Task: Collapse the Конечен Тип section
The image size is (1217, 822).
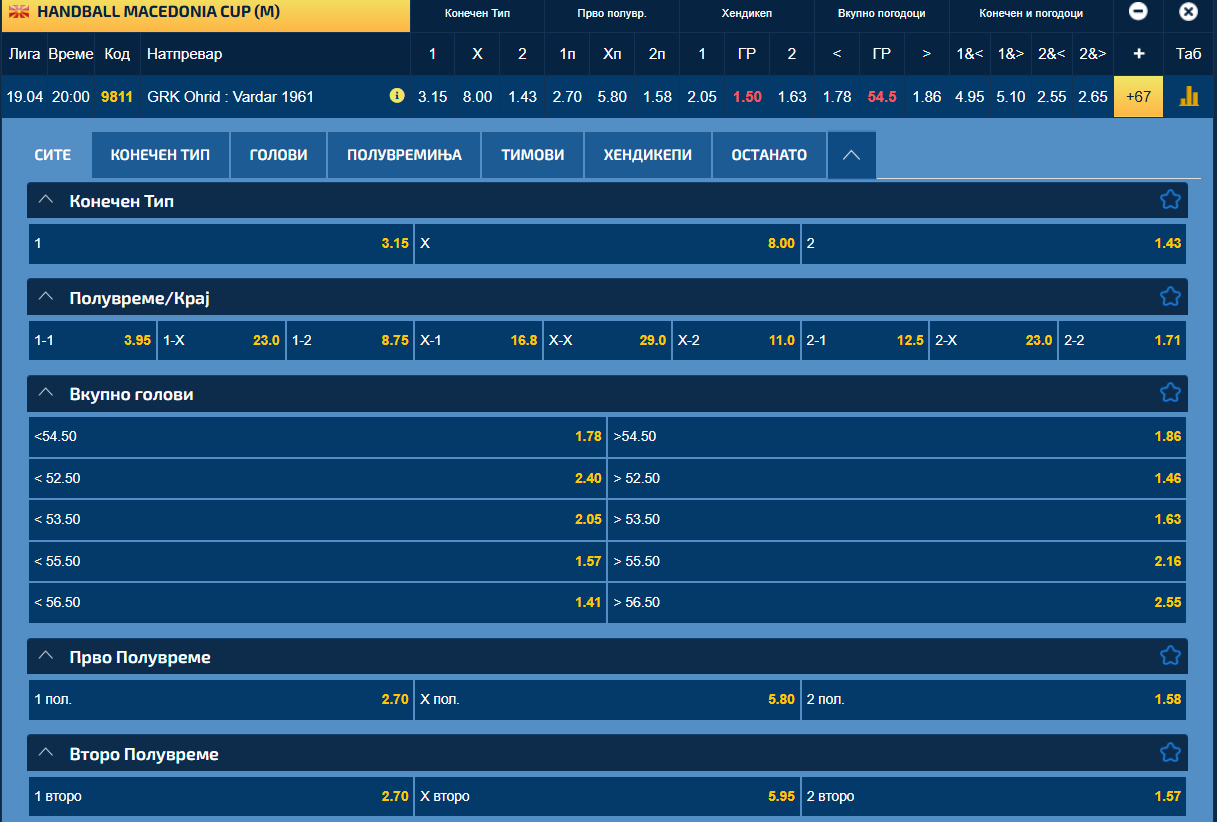Action: tap(45, 200)
